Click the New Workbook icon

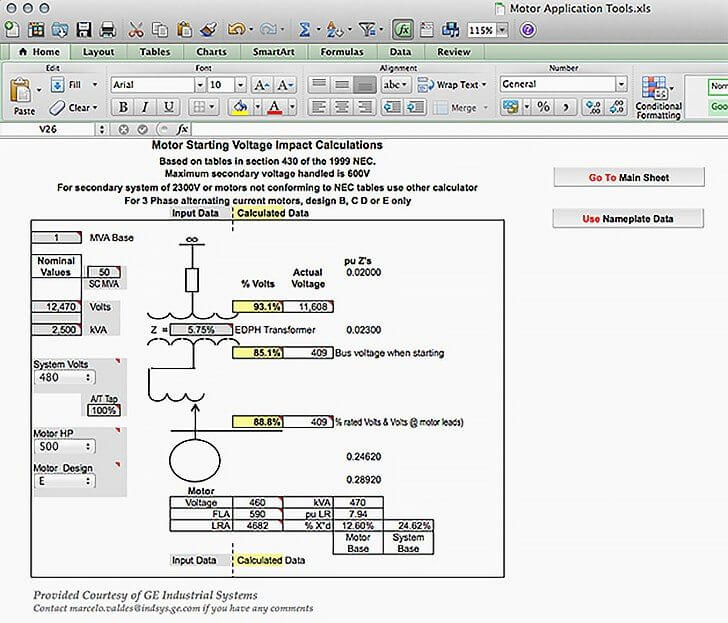click(x=12, y=29)
